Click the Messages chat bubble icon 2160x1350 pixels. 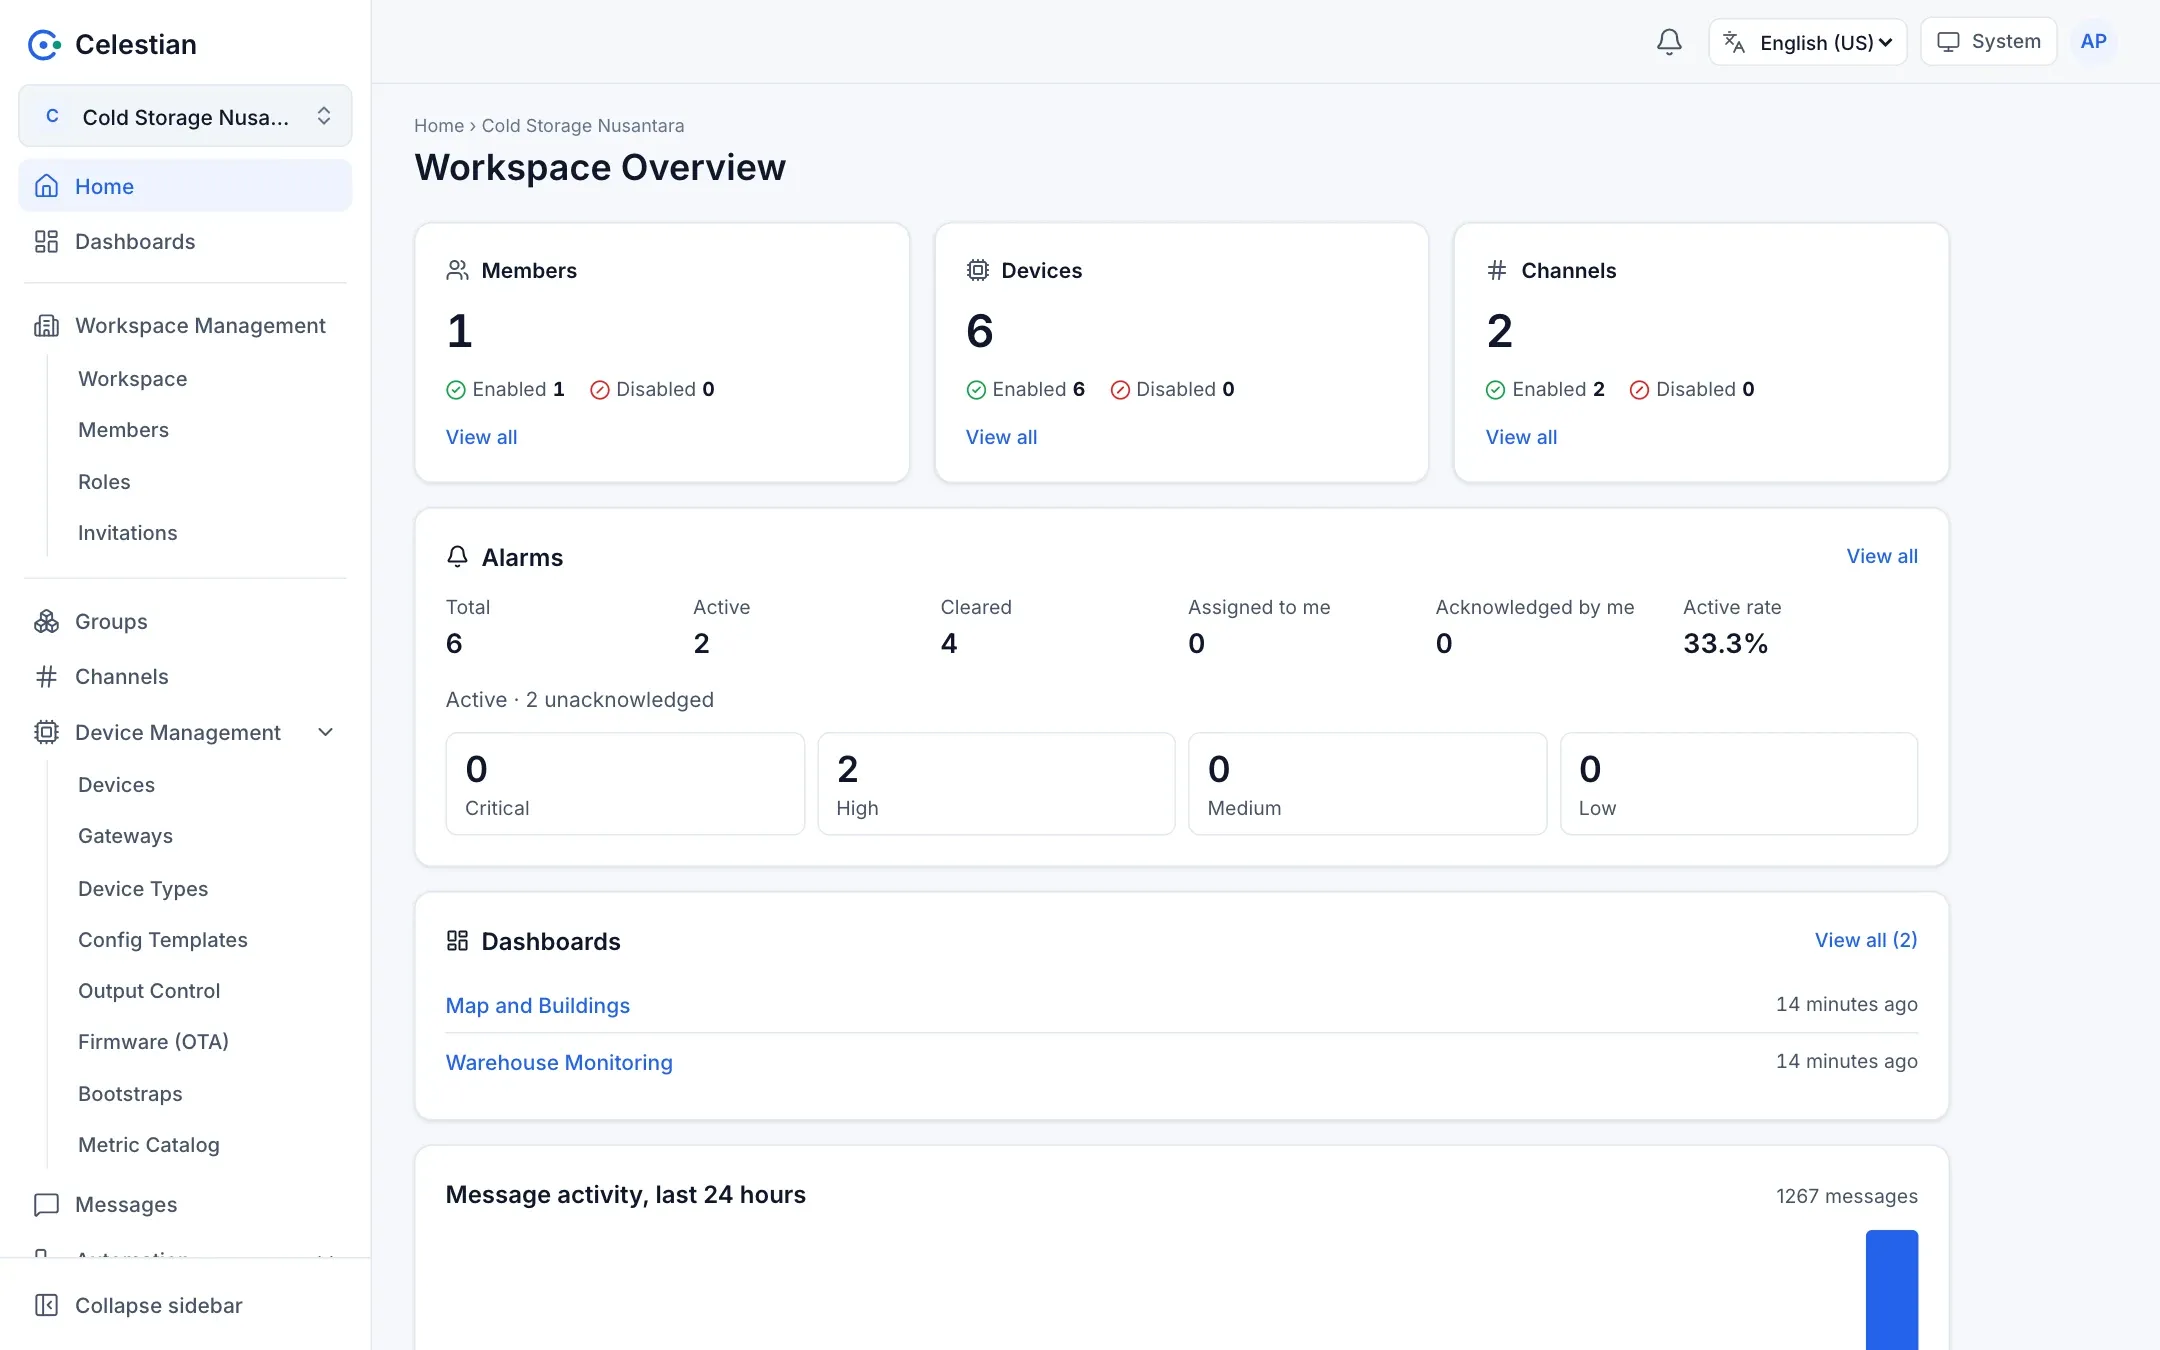coord(46,1204)
